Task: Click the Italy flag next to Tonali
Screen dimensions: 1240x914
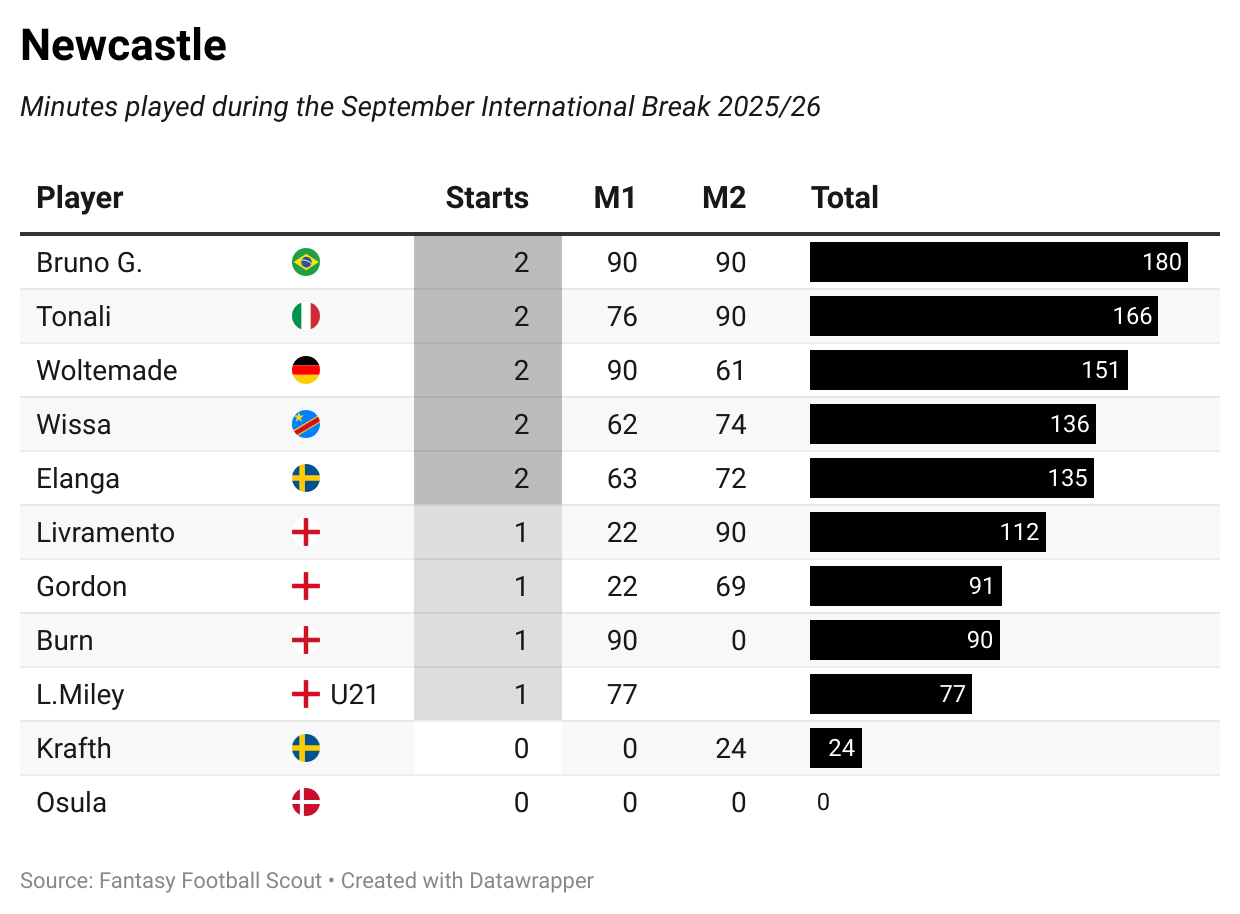Action: pos(305,317)
